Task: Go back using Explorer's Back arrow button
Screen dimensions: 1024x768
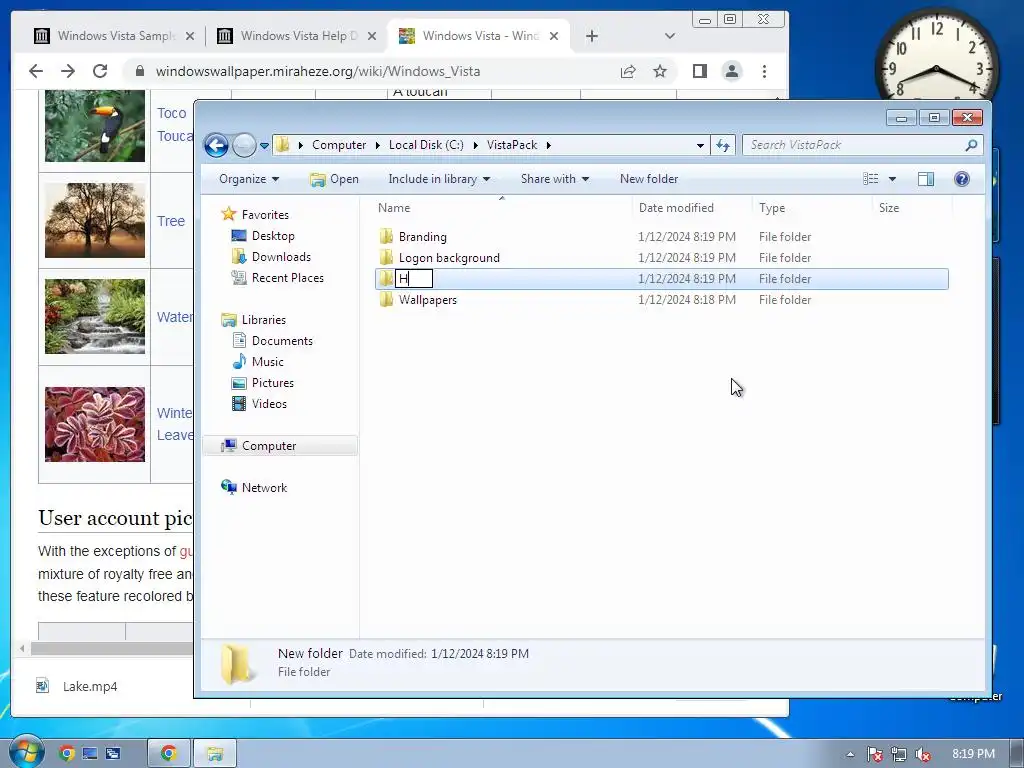Action: click(216, 145)
